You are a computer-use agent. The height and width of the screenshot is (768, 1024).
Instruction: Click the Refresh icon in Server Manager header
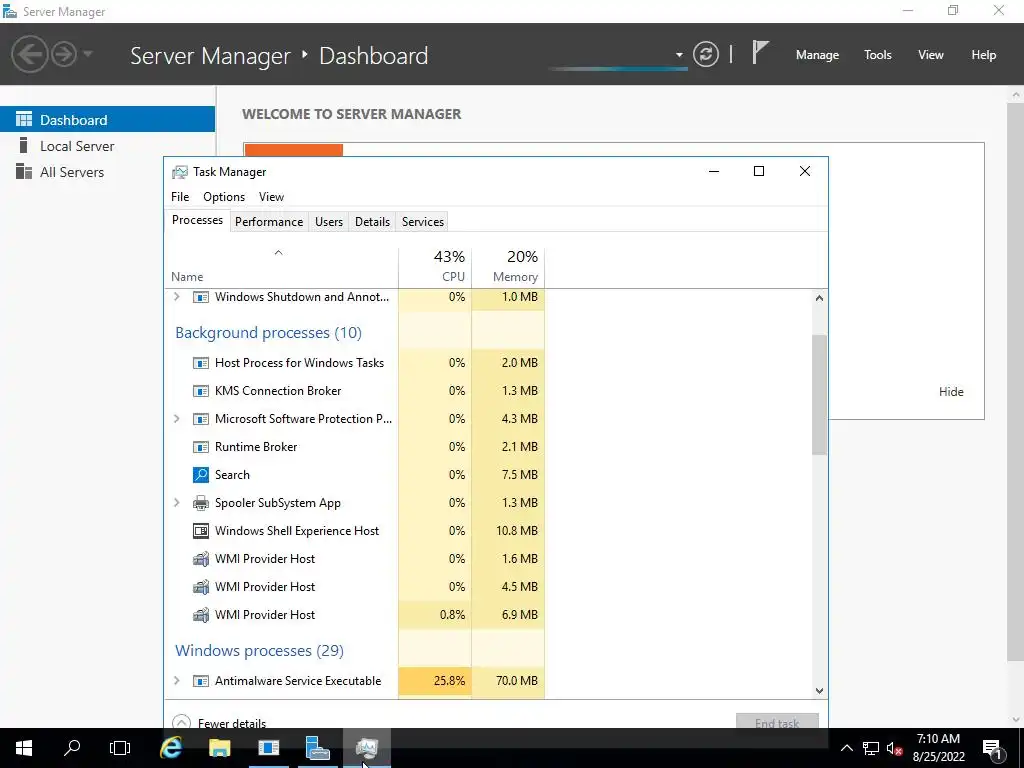pyautogui.click(x=705, y=54)
